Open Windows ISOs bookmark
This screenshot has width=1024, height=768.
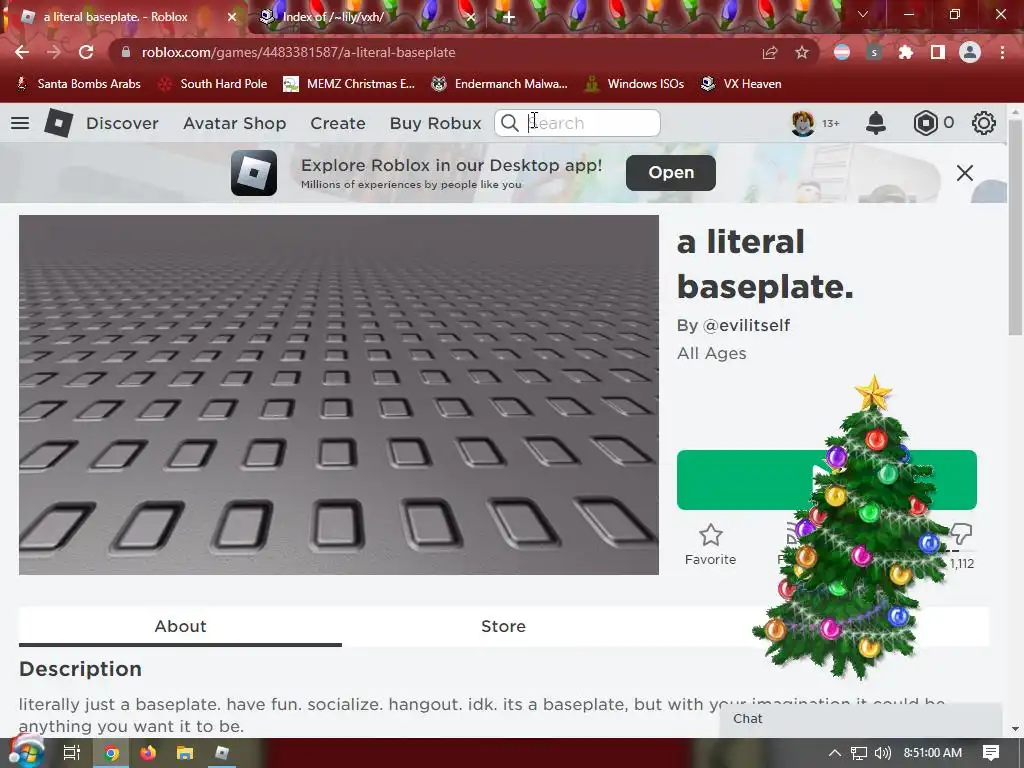click(635, 84)
